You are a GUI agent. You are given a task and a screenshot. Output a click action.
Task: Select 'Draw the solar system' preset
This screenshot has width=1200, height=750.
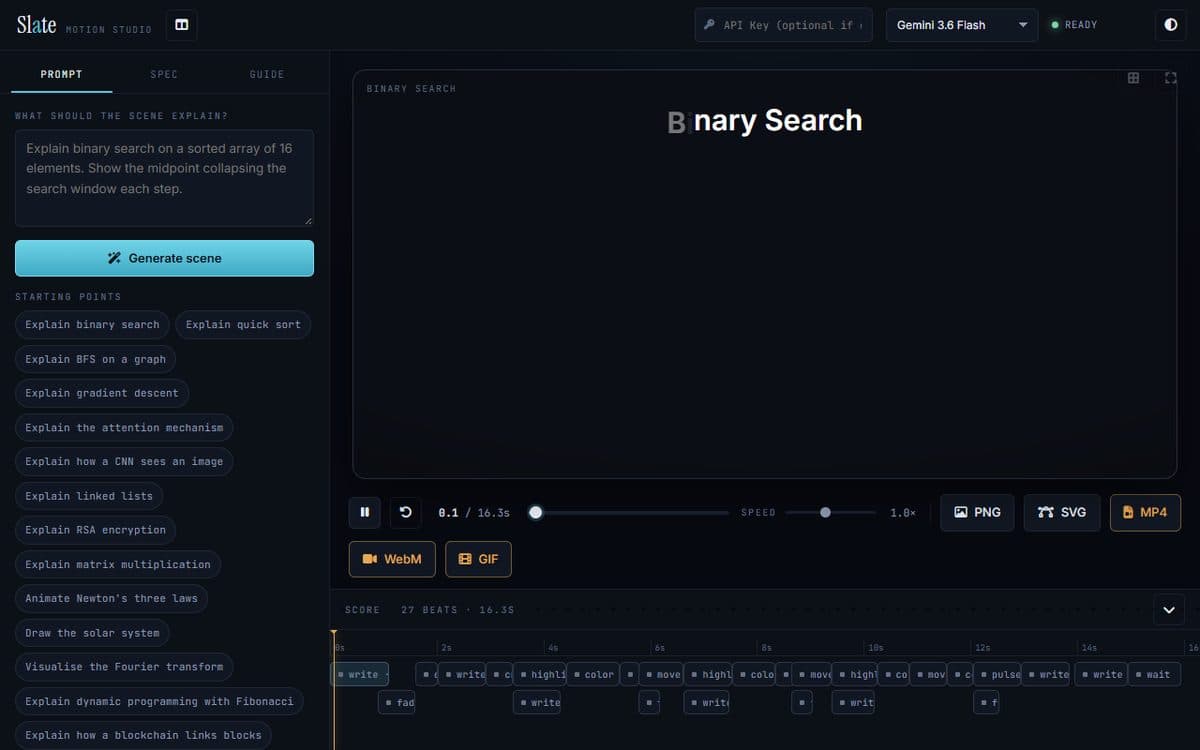pyautogui.click(x=92, y=633)
